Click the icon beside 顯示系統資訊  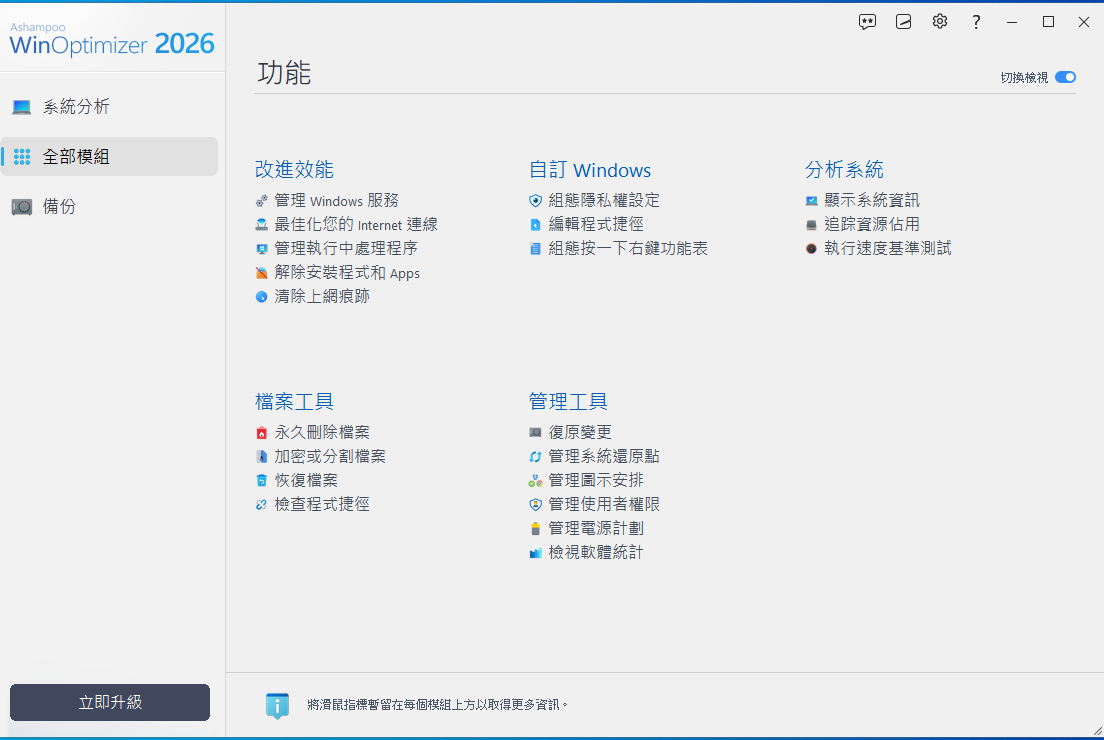811,201
